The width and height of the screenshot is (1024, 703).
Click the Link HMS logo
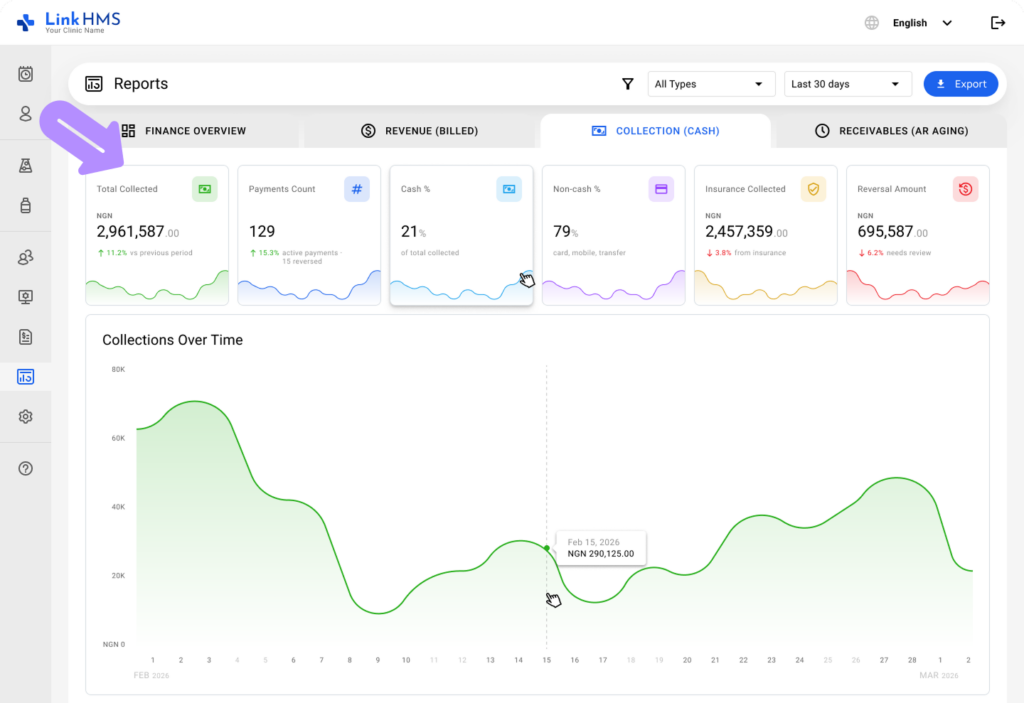pyautogui.click(x=69, y=22)
